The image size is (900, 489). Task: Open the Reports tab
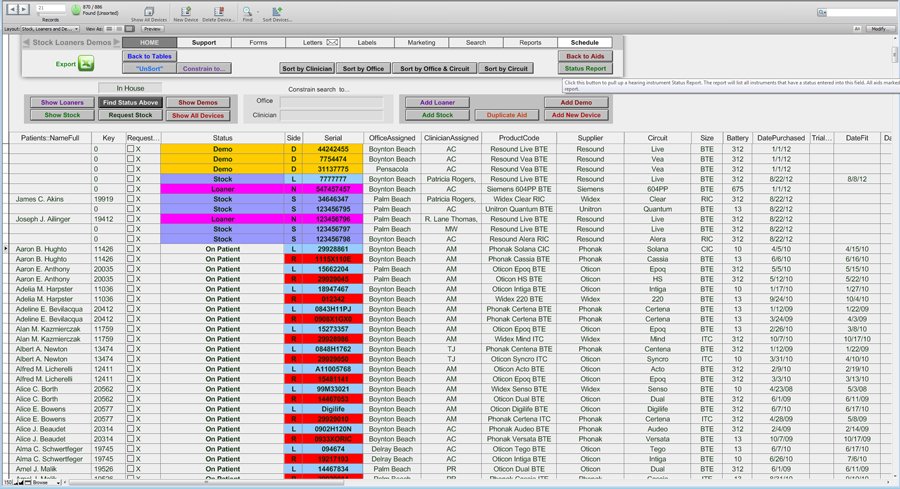530,42
